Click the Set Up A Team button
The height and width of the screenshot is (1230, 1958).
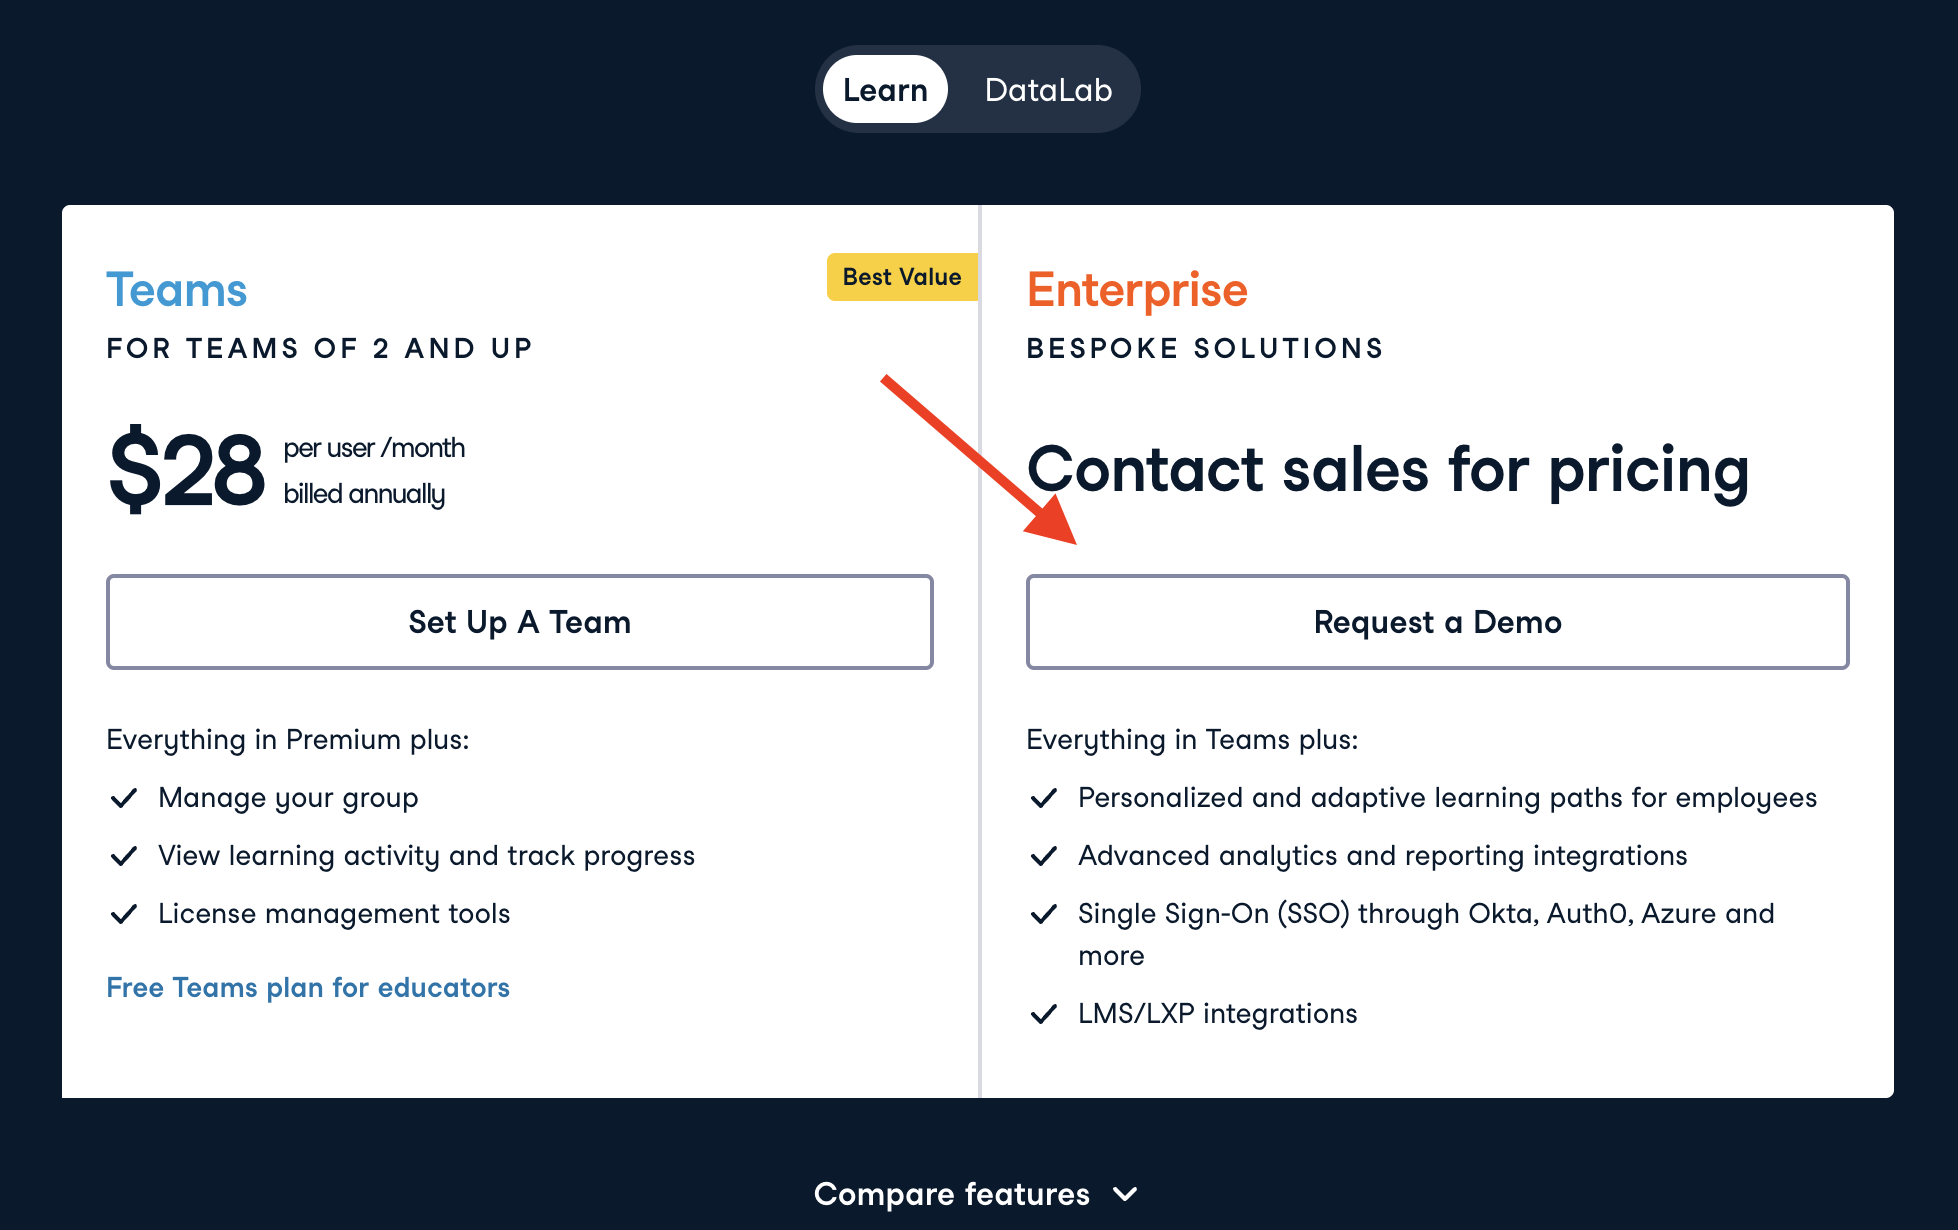pos(519,622)
